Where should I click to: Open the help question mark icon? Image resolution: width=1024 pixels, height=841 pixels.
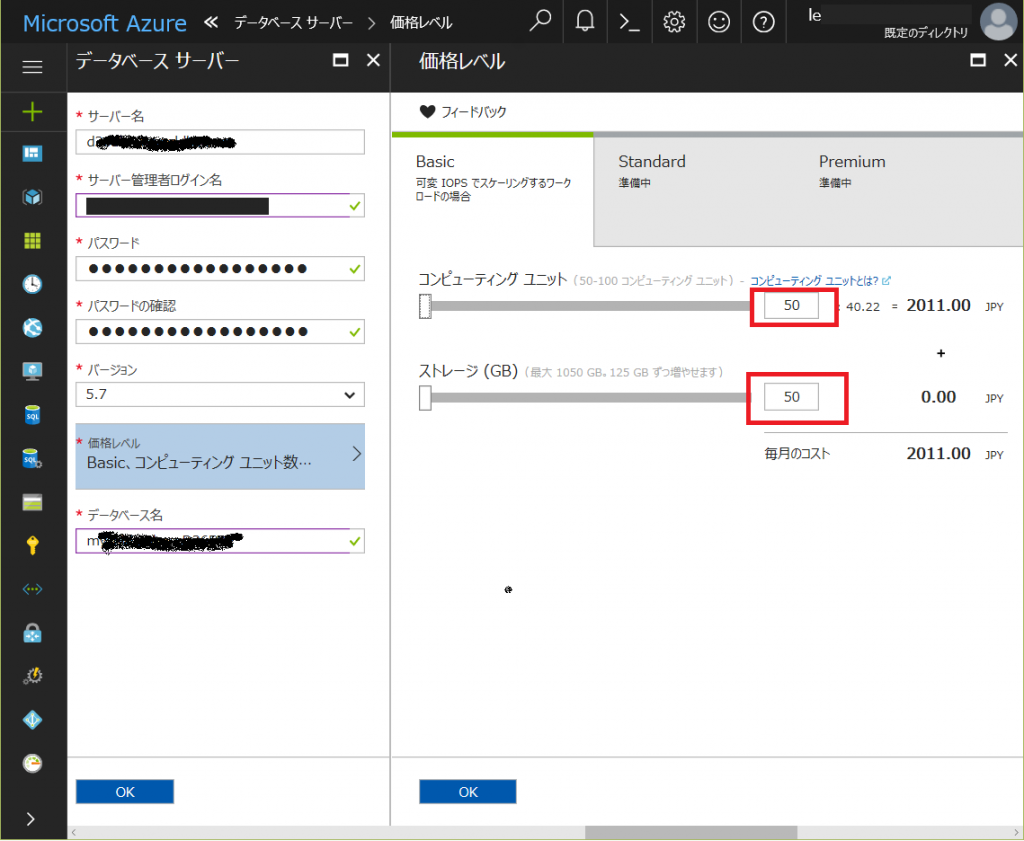[764, 22]
